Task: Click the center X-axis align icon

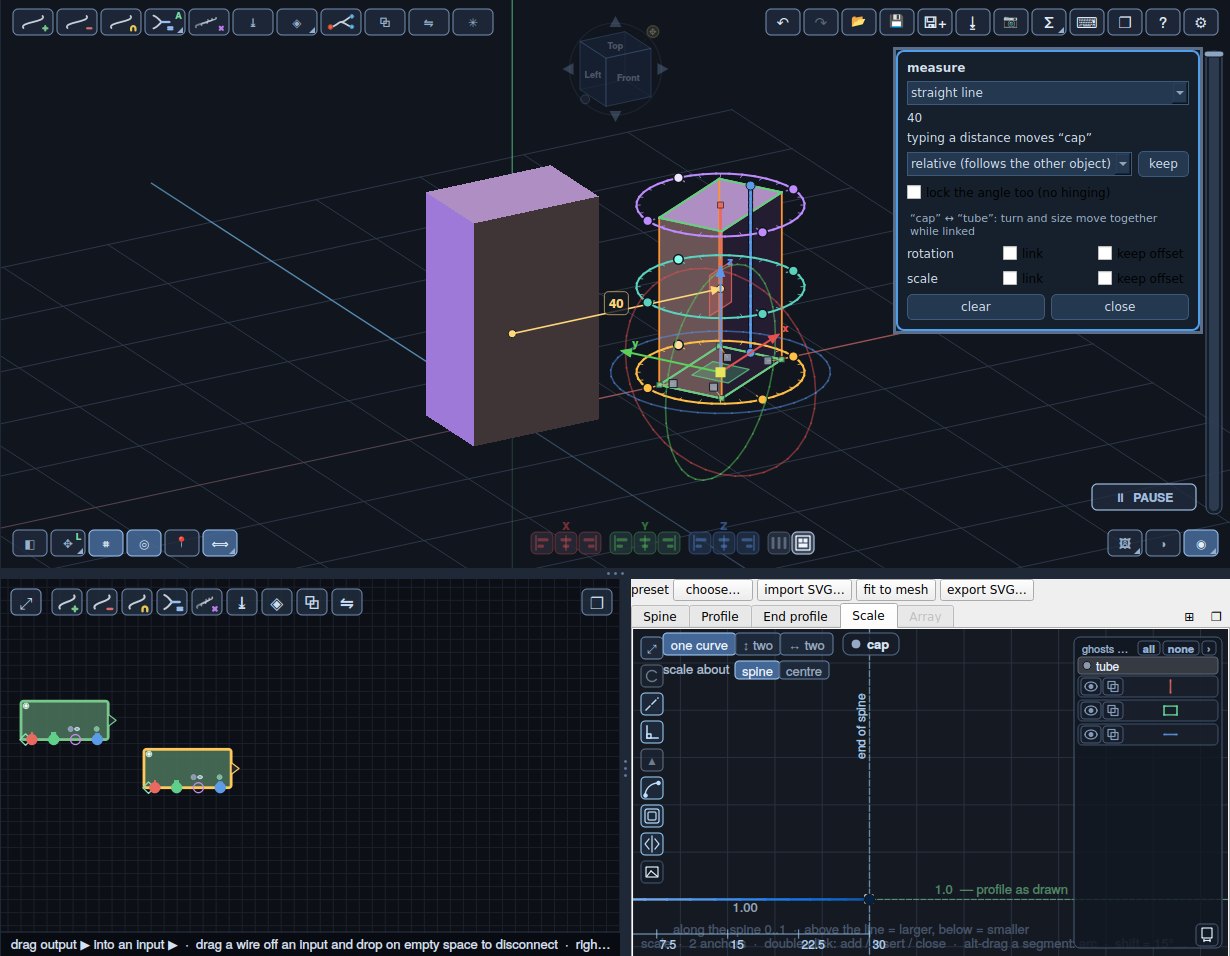Action: coord(566,543)
